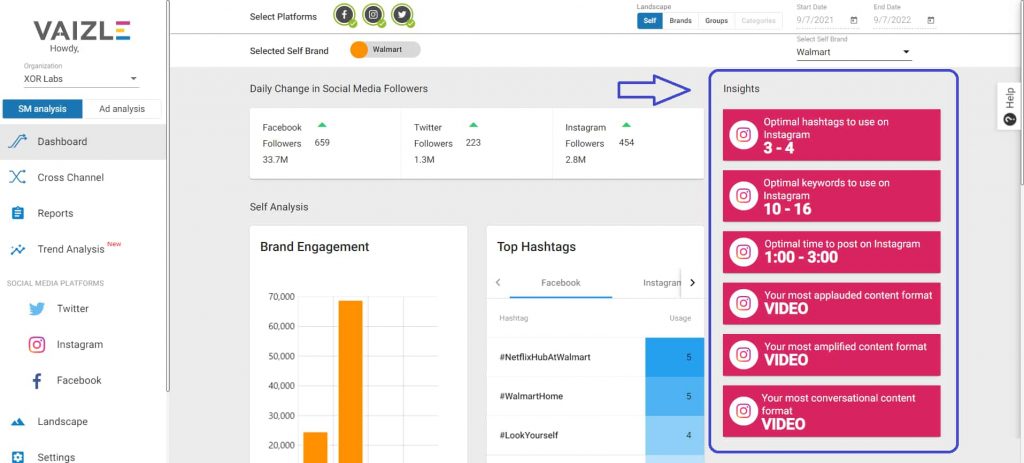Click the Help question mark icon
The height and width of the screenshot is (463, 1024).
[x=1010, y=120]
